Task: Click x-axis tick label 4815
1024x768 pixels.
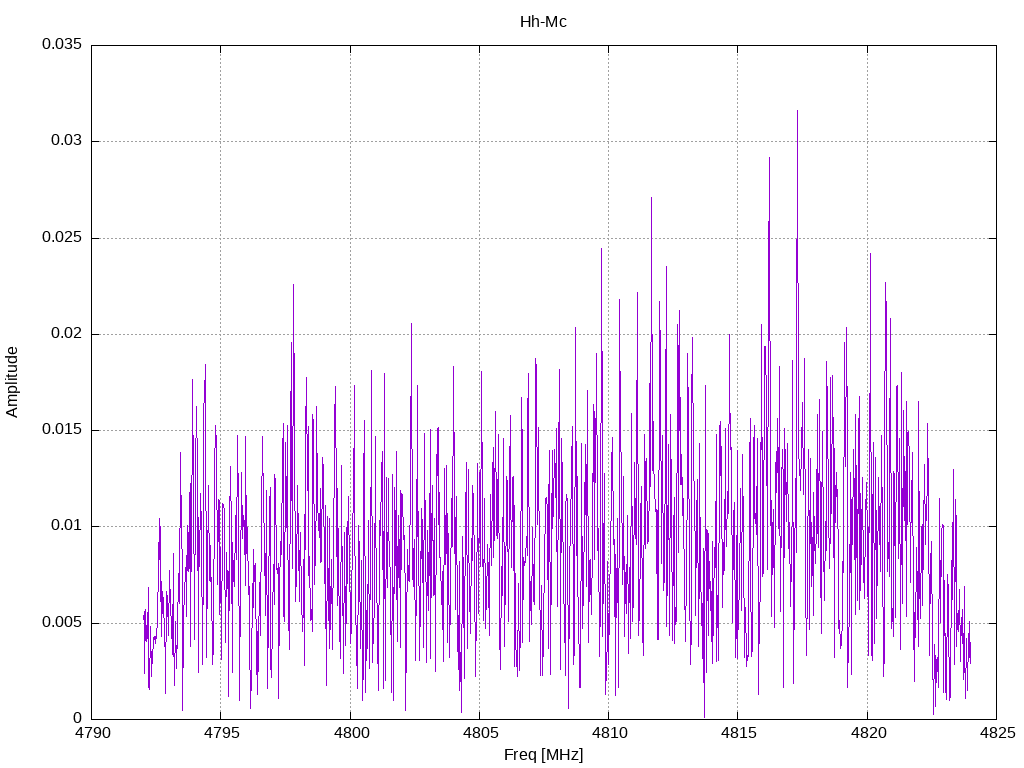Action: point(739,733)
